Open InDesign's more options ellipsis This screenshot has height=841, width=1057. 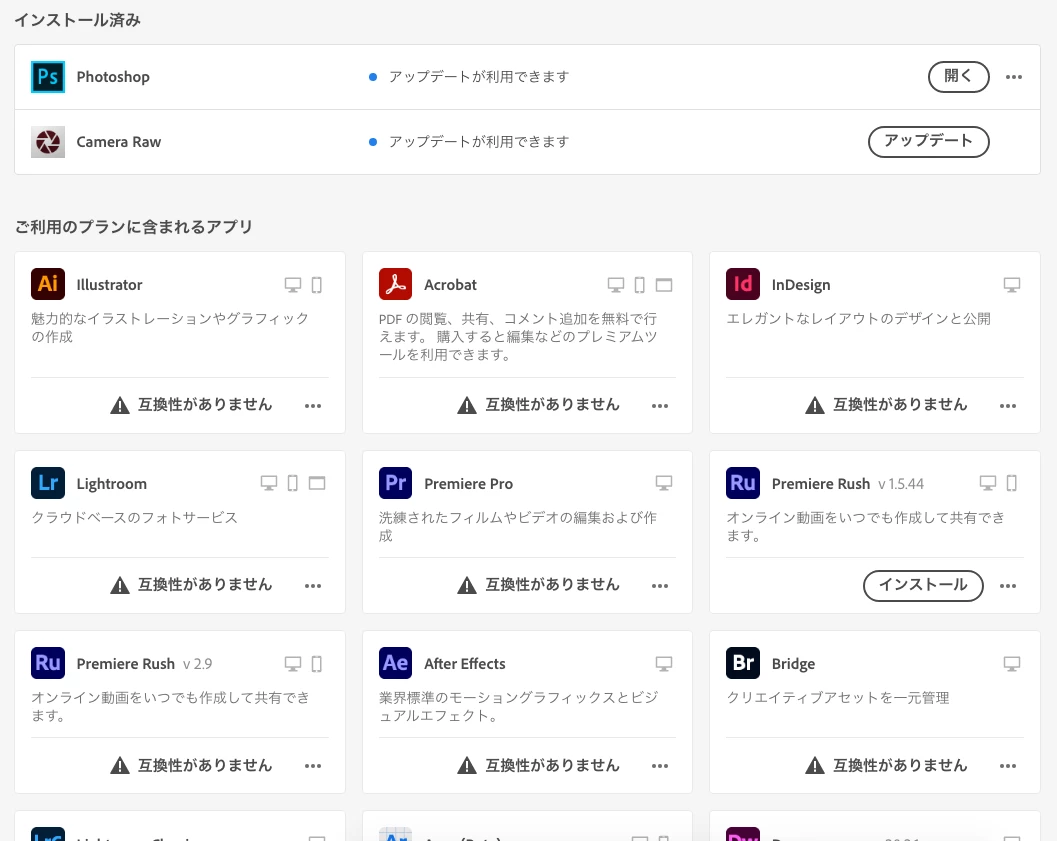pos(1008,406)
